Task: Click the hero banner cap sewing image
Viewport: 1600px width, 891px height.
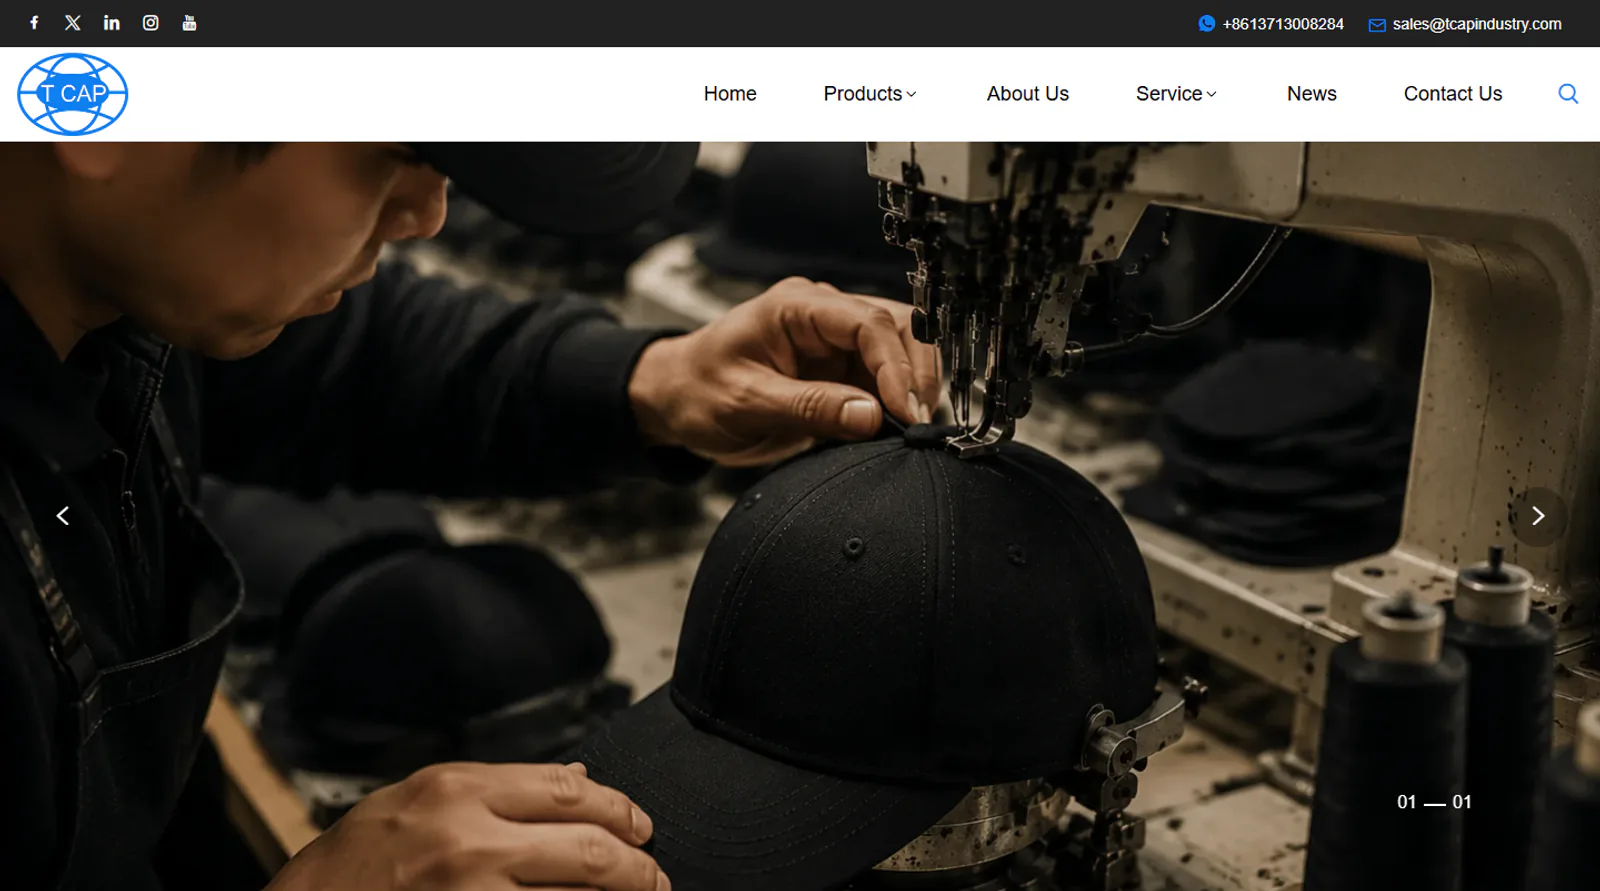Action: (800, 516)
